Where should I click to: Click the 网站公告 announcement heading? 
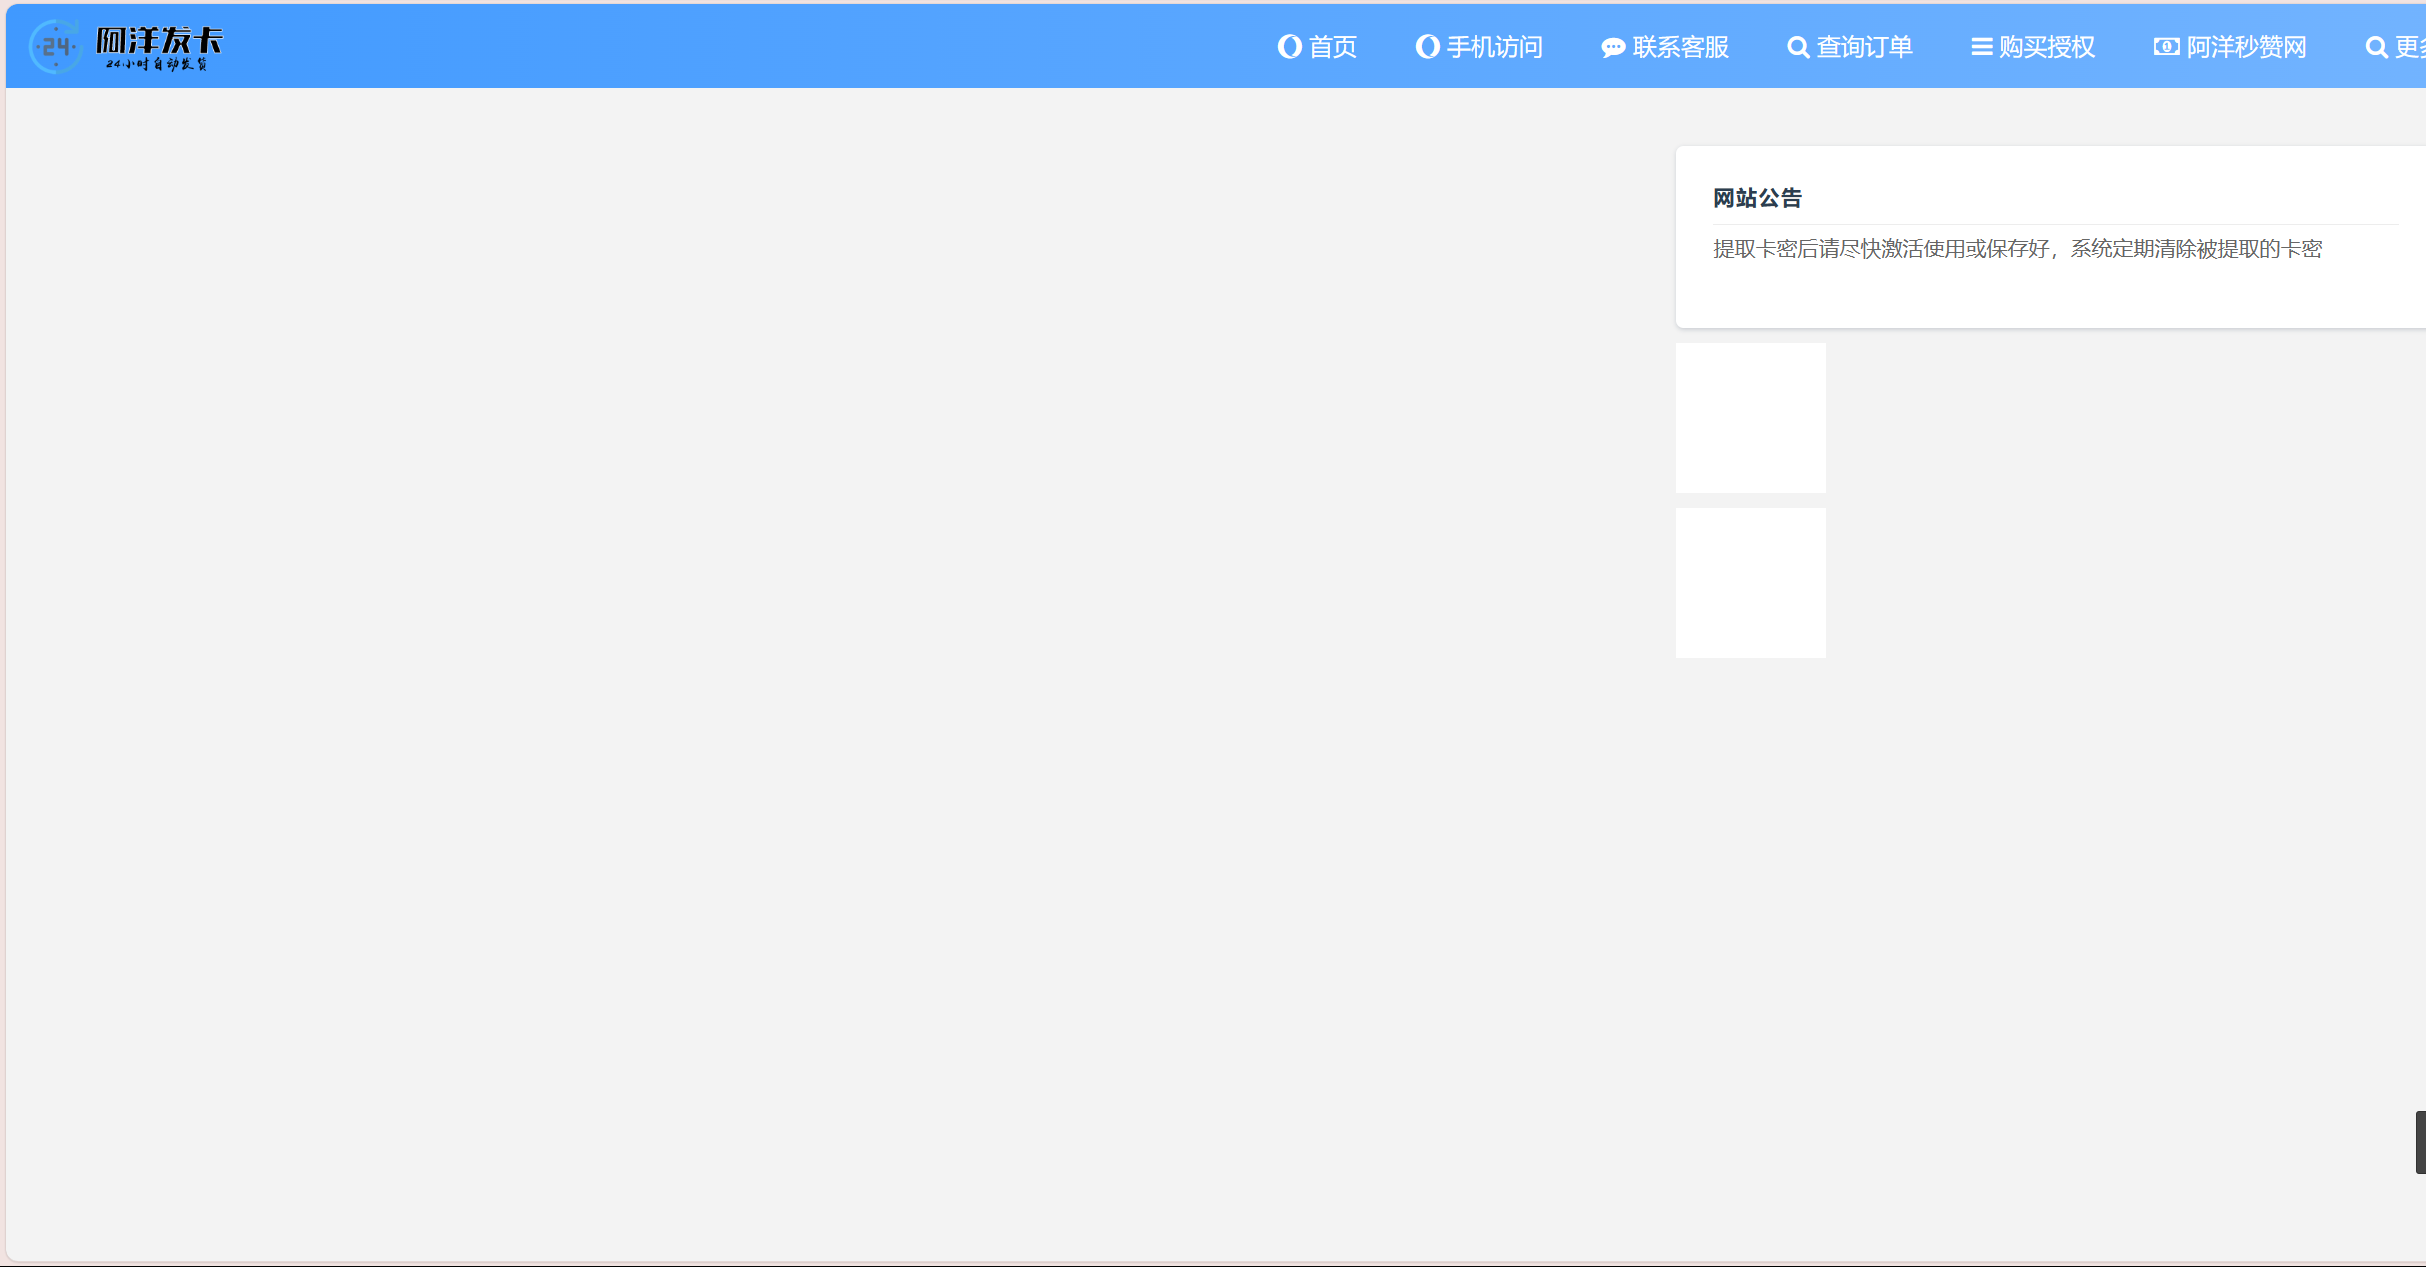click(x=1757, y=197)
